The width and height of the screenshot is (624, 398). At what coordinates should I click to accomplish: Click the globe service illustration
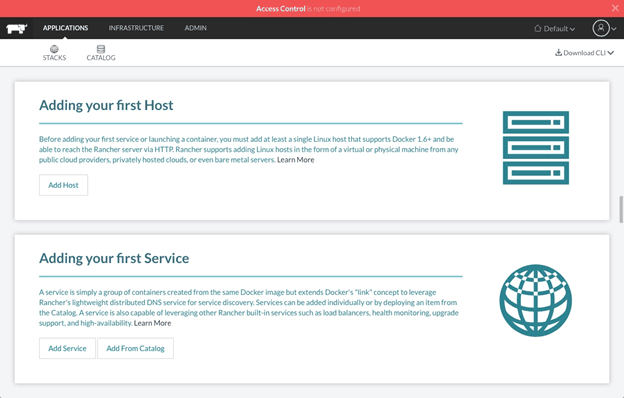536,300
